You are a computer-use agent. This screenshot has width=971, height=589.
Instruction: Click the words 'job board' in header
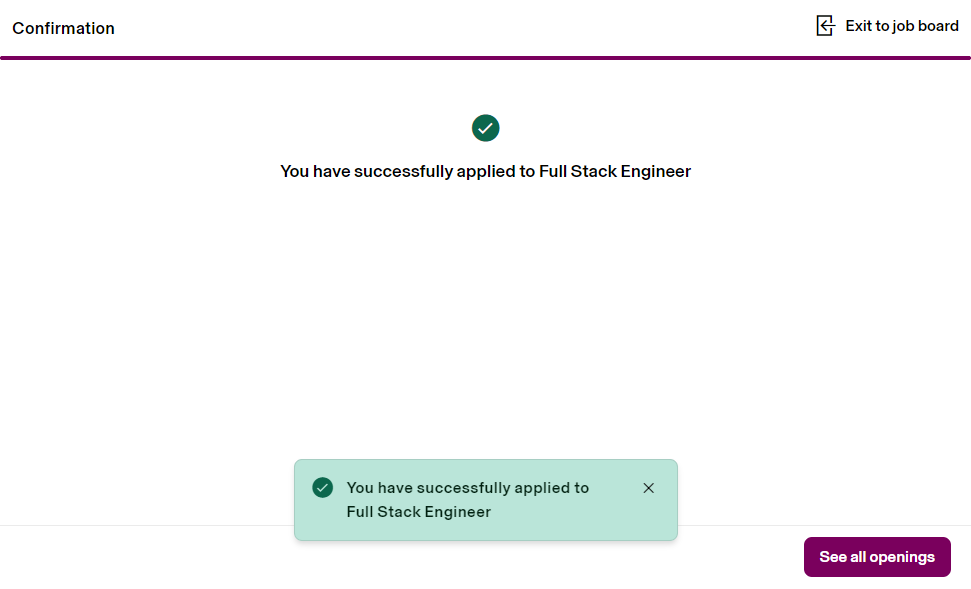925,26
